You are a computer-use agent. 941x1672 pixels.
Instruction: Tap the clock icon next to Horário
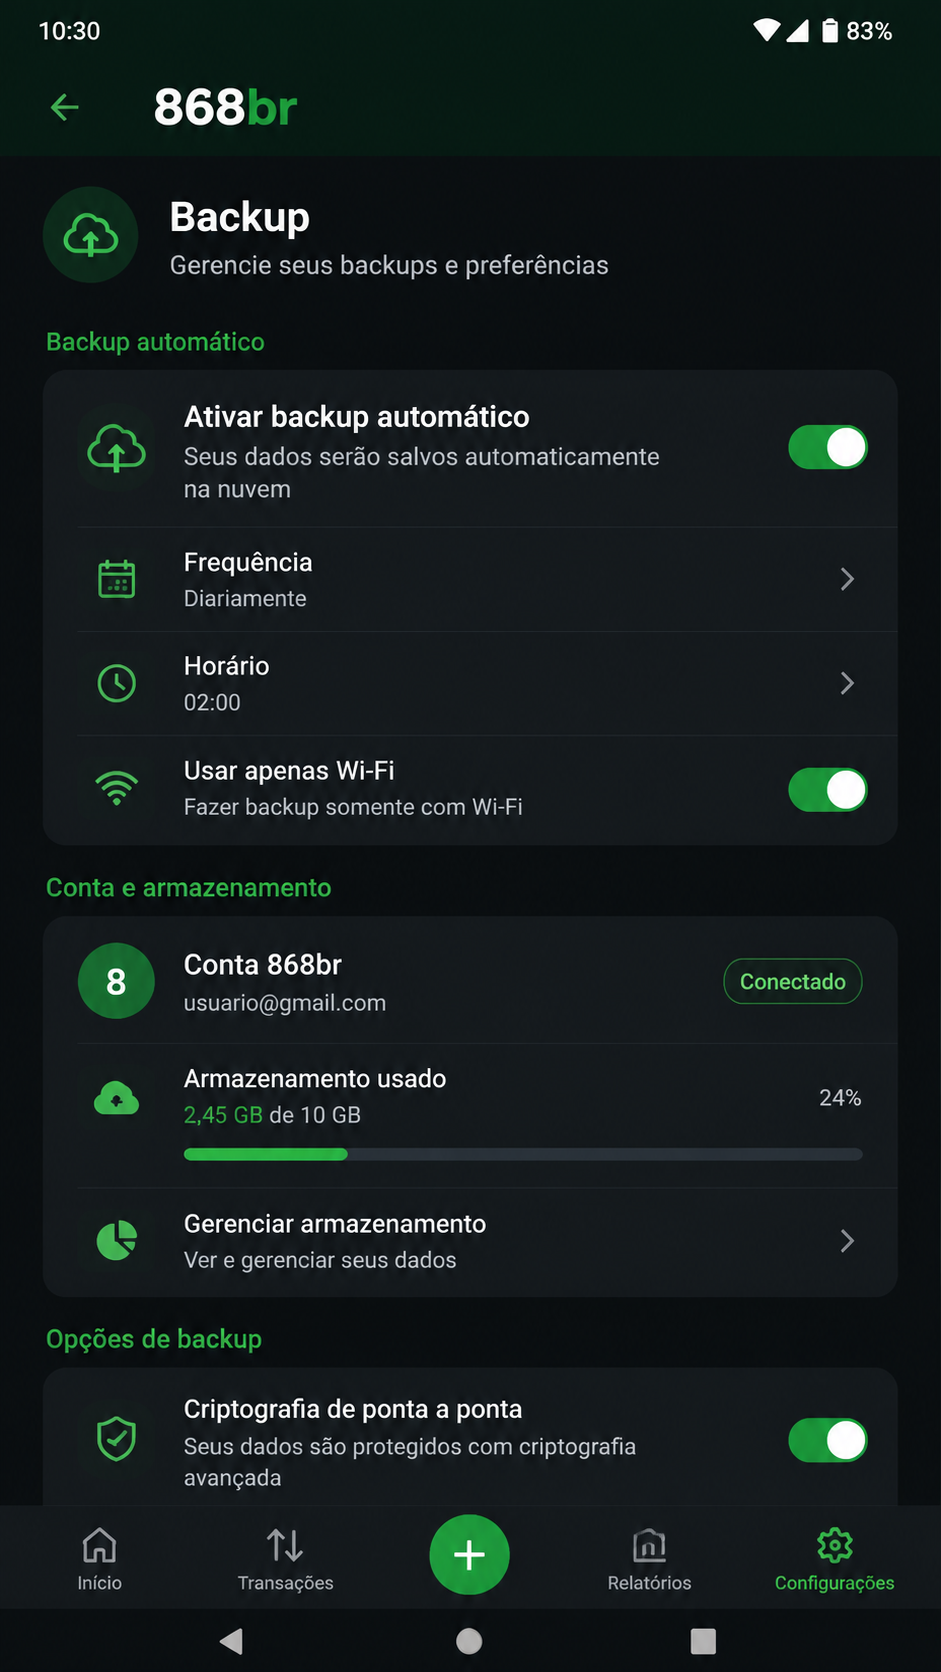(117, 683)
